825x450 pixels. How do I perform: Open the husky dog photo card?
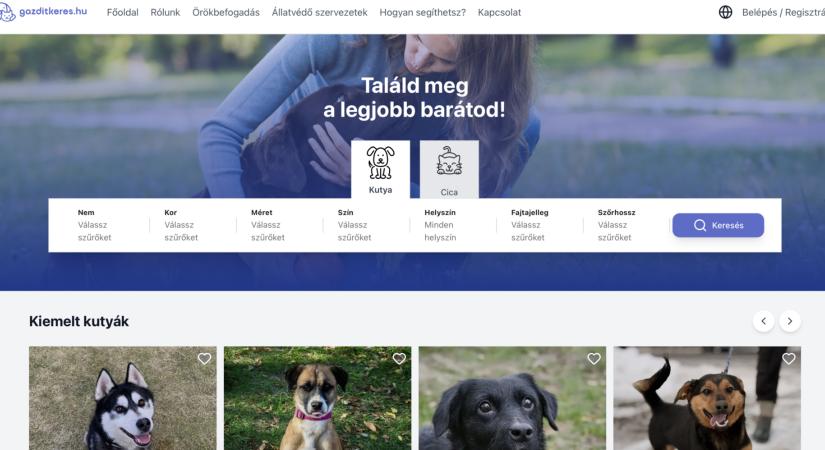pos(123,398)
